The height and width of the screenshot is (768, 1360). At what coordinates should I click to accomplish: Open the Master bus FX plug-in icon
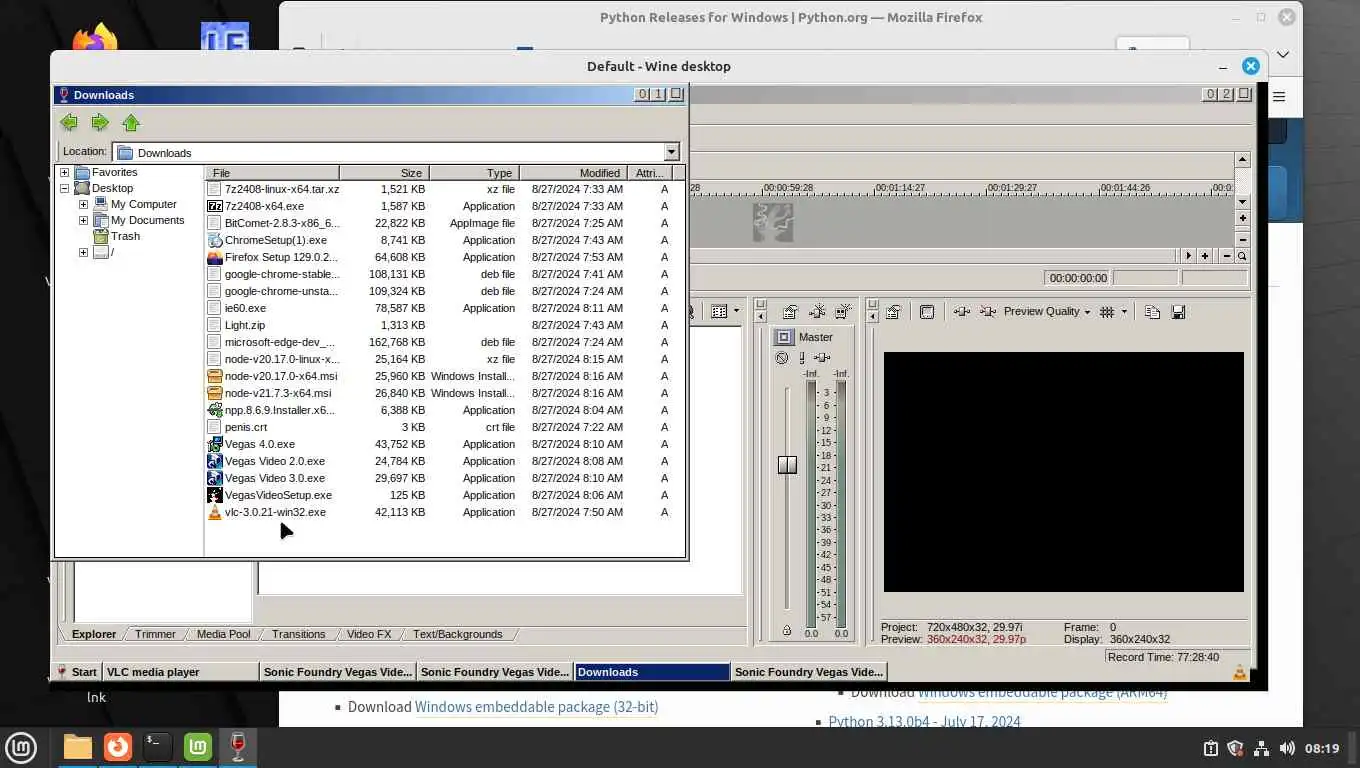point(822,358)
